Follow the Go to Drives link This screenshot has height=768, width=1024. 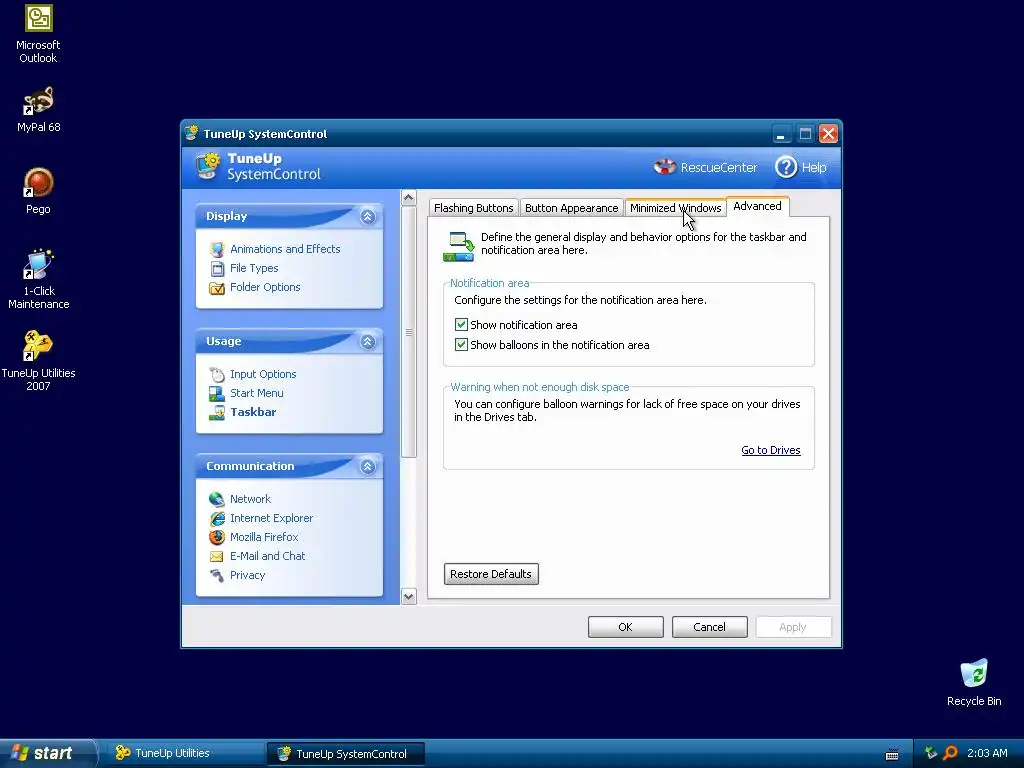[x=771, y=450]
